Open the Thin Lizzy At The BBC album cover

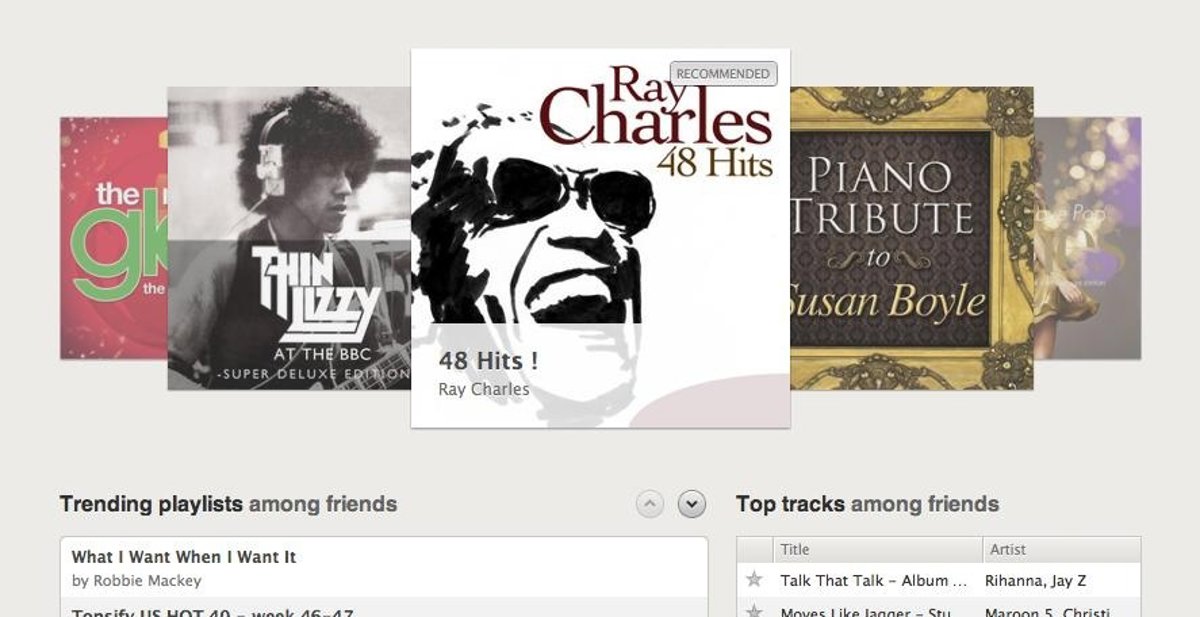[x=289, y=238]
